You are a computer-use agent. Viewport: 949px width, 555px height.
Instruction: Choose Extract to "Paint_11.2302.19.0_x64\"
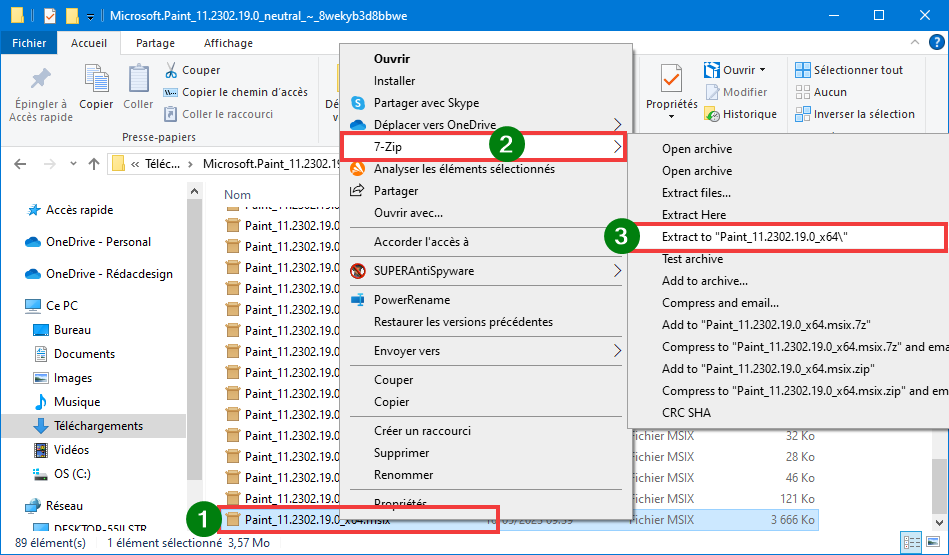coord(789,237)
